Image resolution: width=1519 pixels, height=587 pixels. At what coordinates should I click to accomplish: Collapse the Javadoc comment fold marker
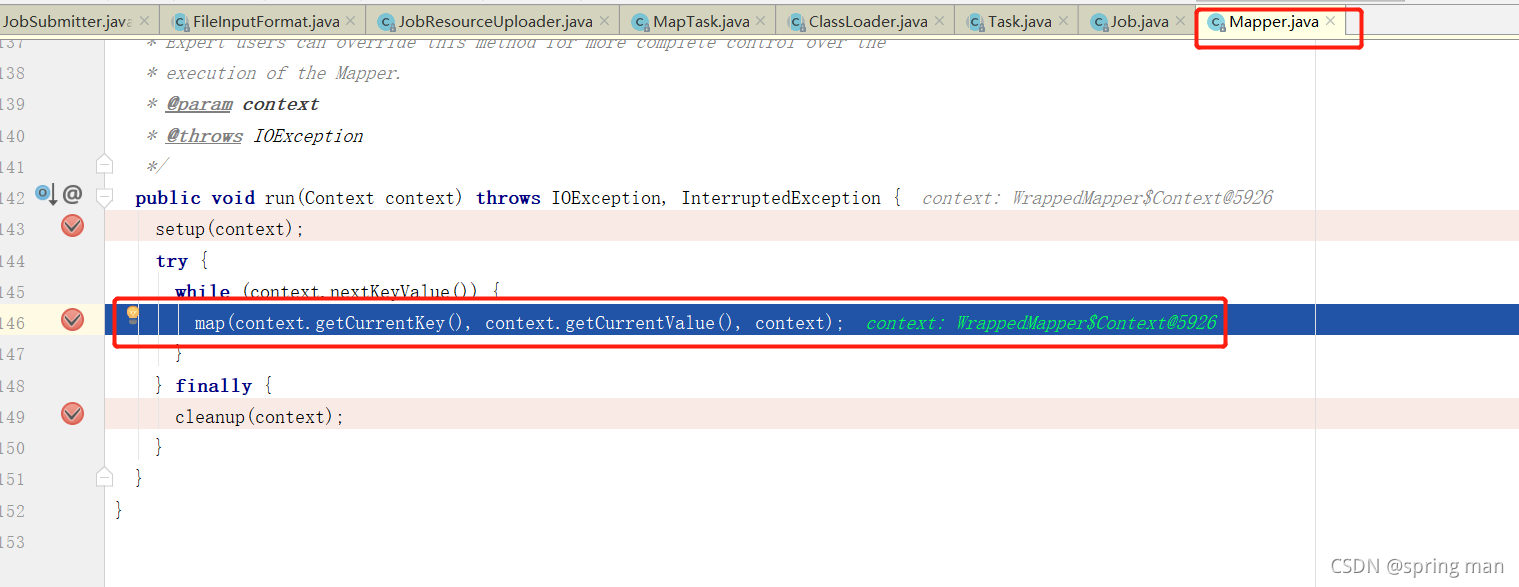[104, 162]
